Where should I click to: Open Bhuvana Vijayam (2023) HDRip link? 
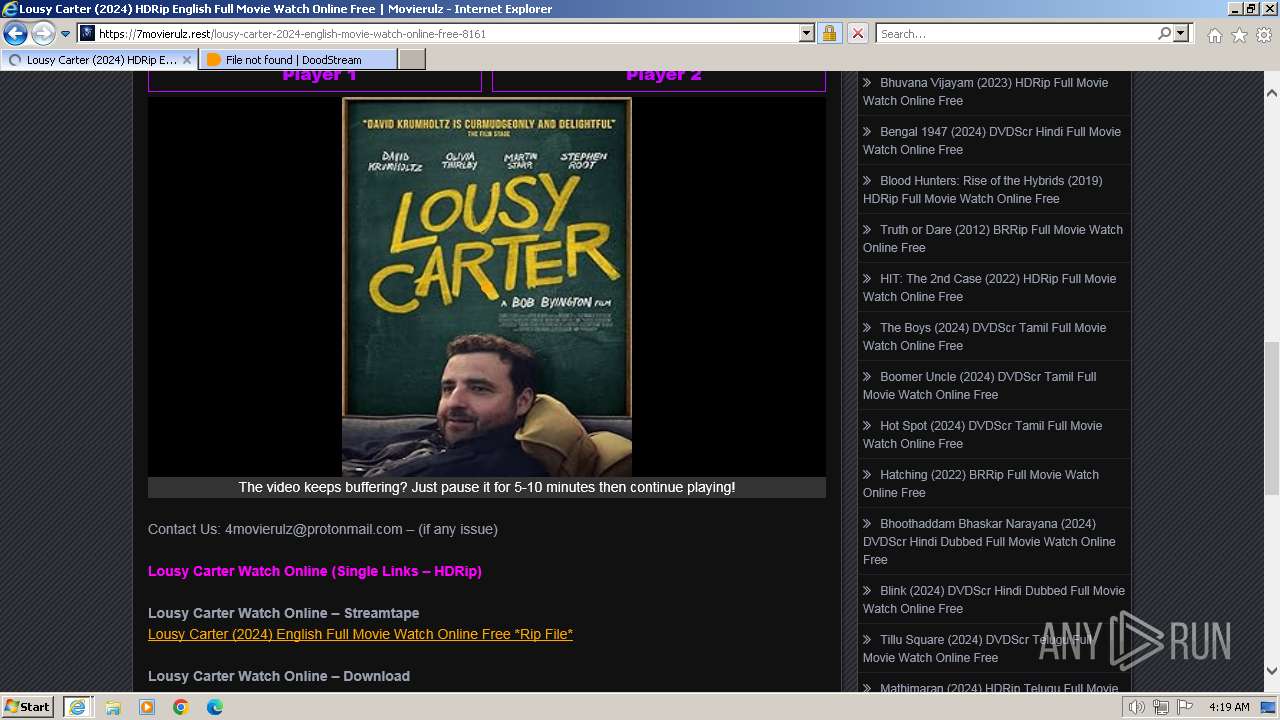(x=985, y=92)
